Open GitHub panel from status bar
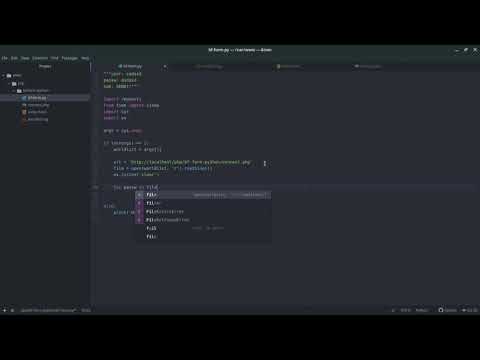The width and height of the screenshot is (480, 360). tap(447, 310)
